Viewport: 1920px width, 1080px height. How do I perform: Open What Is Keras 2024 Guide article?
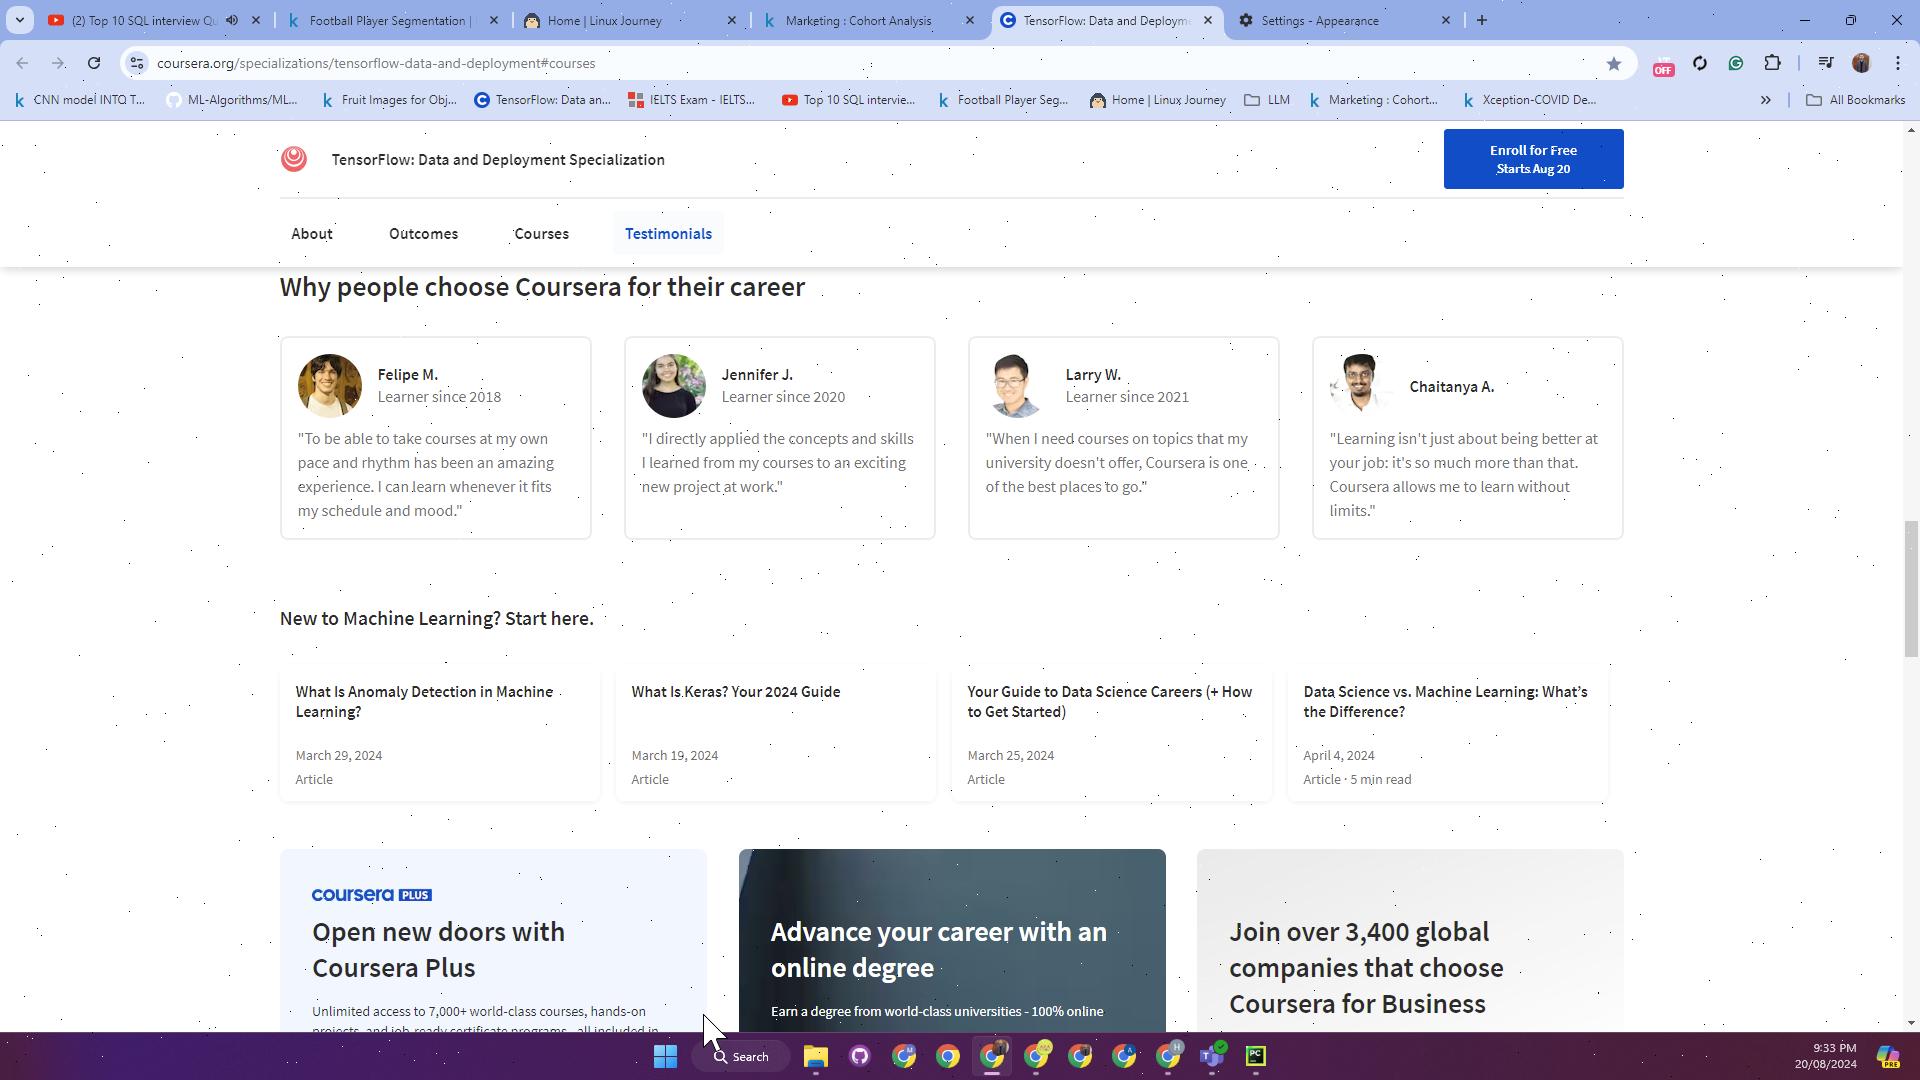coord(776,735)
